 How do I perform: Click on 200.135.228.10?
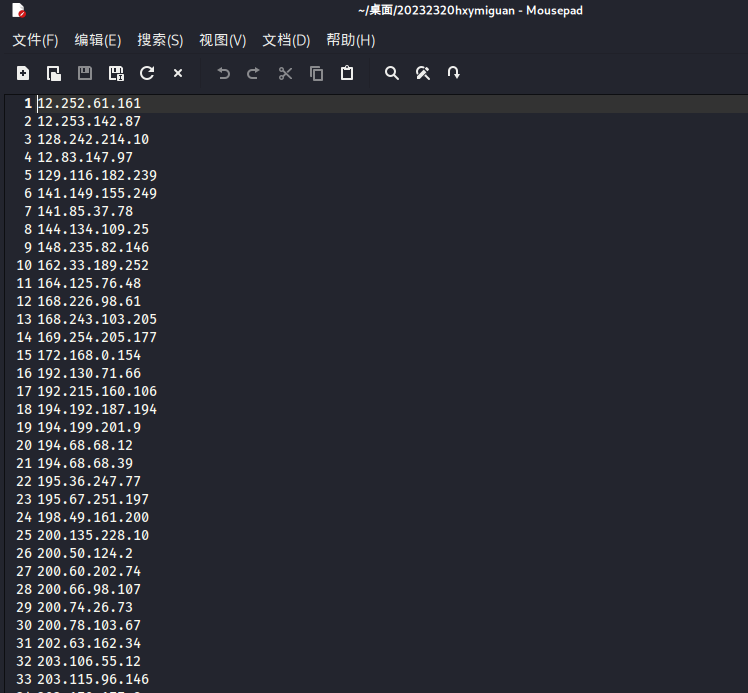point(93,536)
